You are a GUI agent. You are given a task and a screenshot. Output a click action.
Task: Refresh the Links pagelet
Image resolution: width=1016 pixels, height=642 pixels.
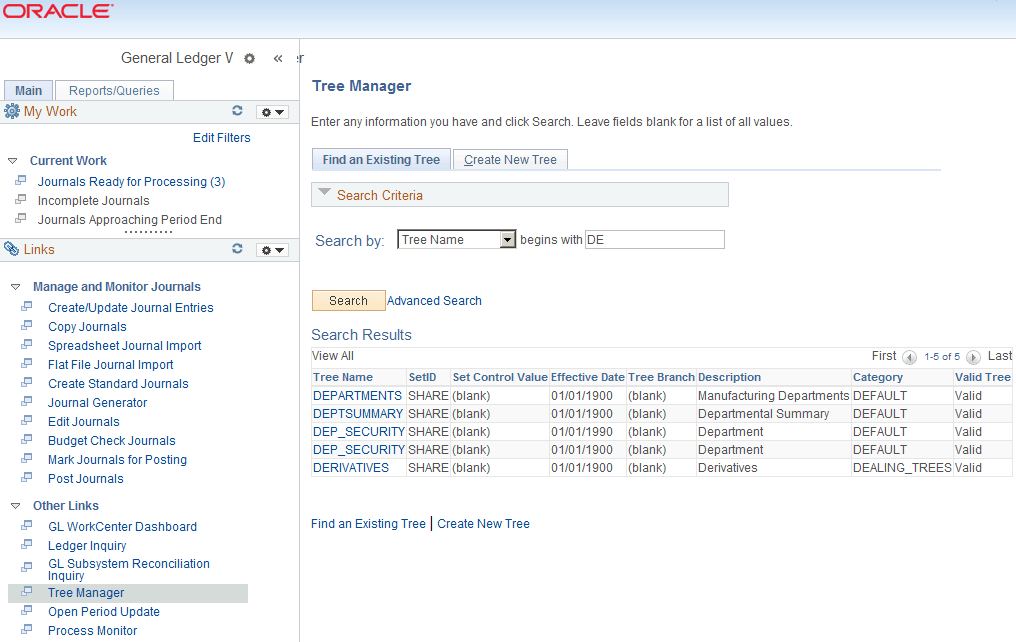[x=237, y=249]
